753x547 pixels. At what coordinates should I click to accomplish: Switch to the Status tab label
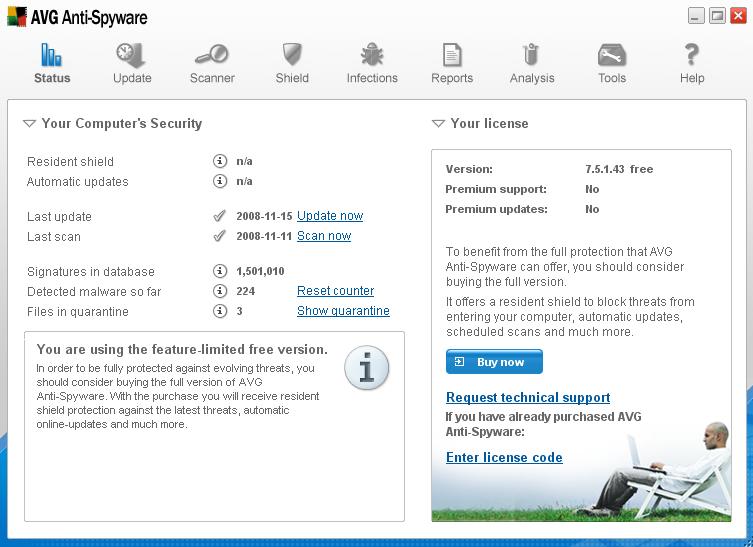52,78
